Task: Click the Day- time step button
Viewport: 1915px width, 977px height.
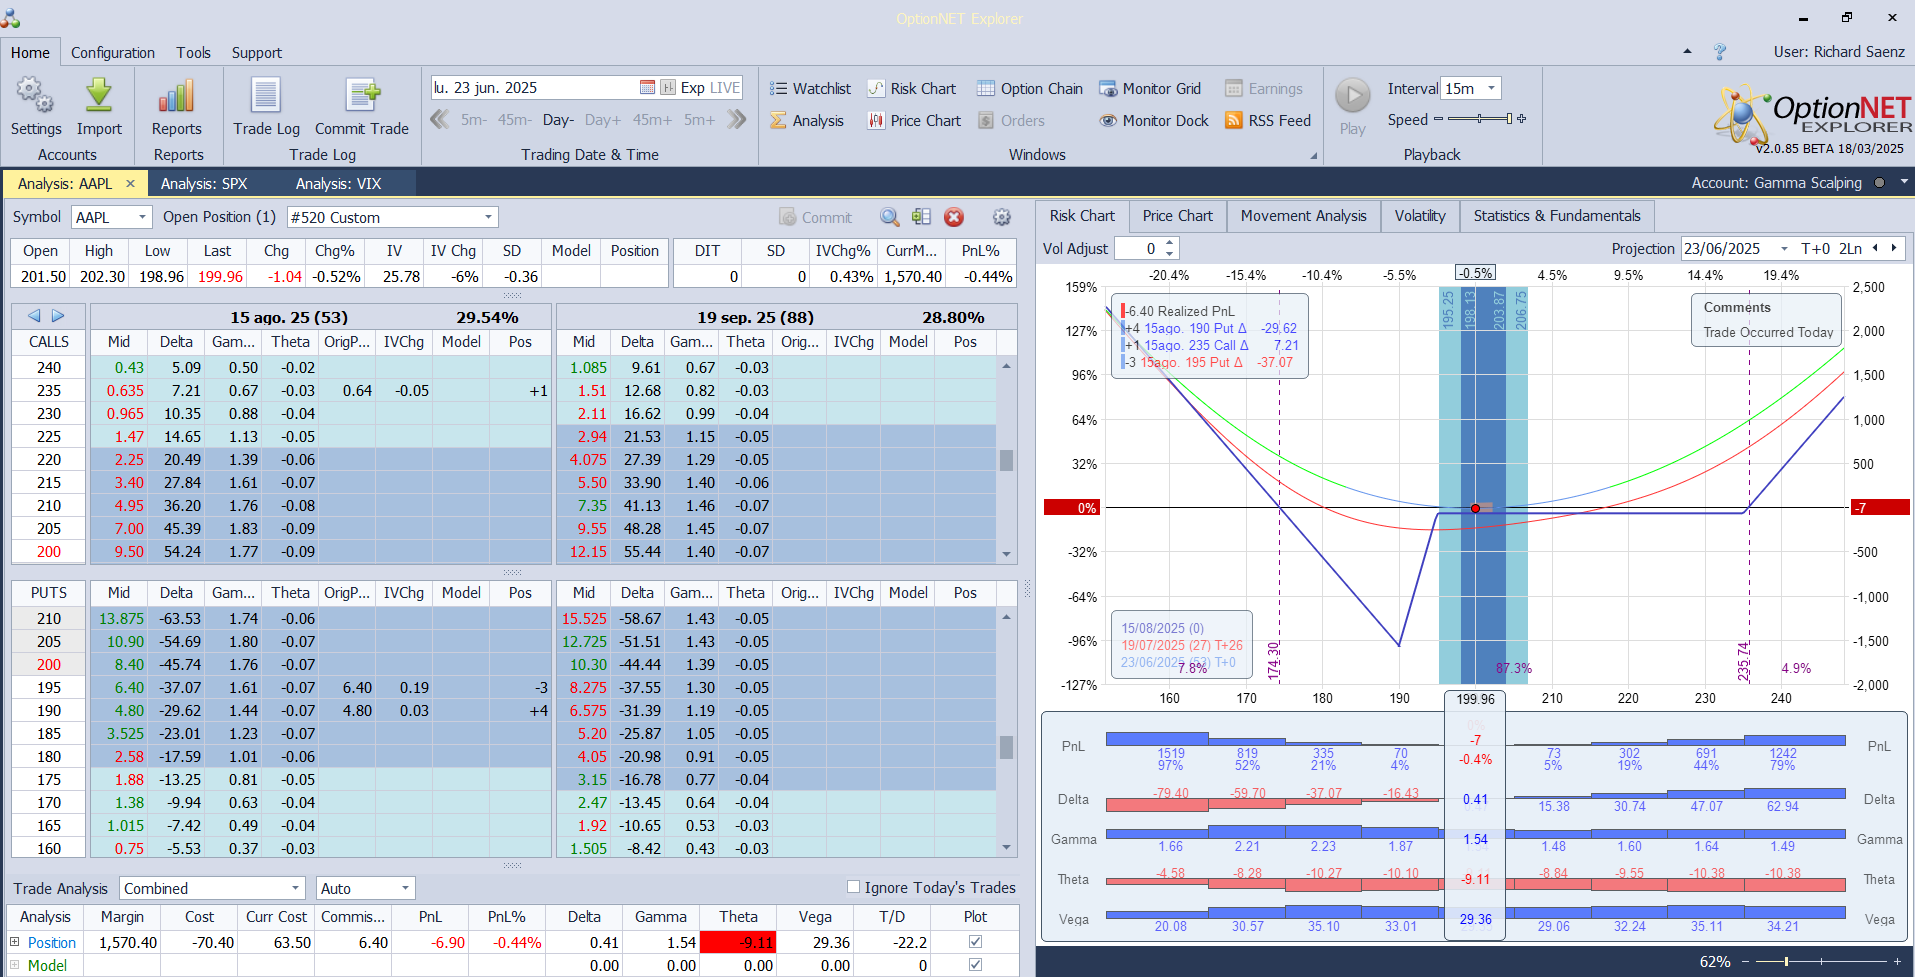Action: pos(558,120)
